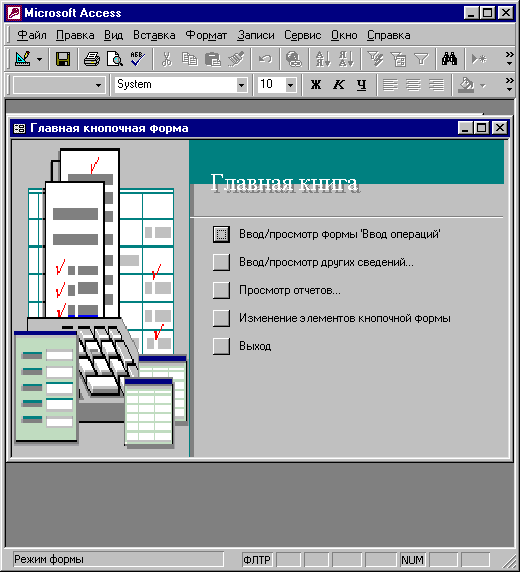Center align text
Screen dimensions: 520x572
[413, 85]
